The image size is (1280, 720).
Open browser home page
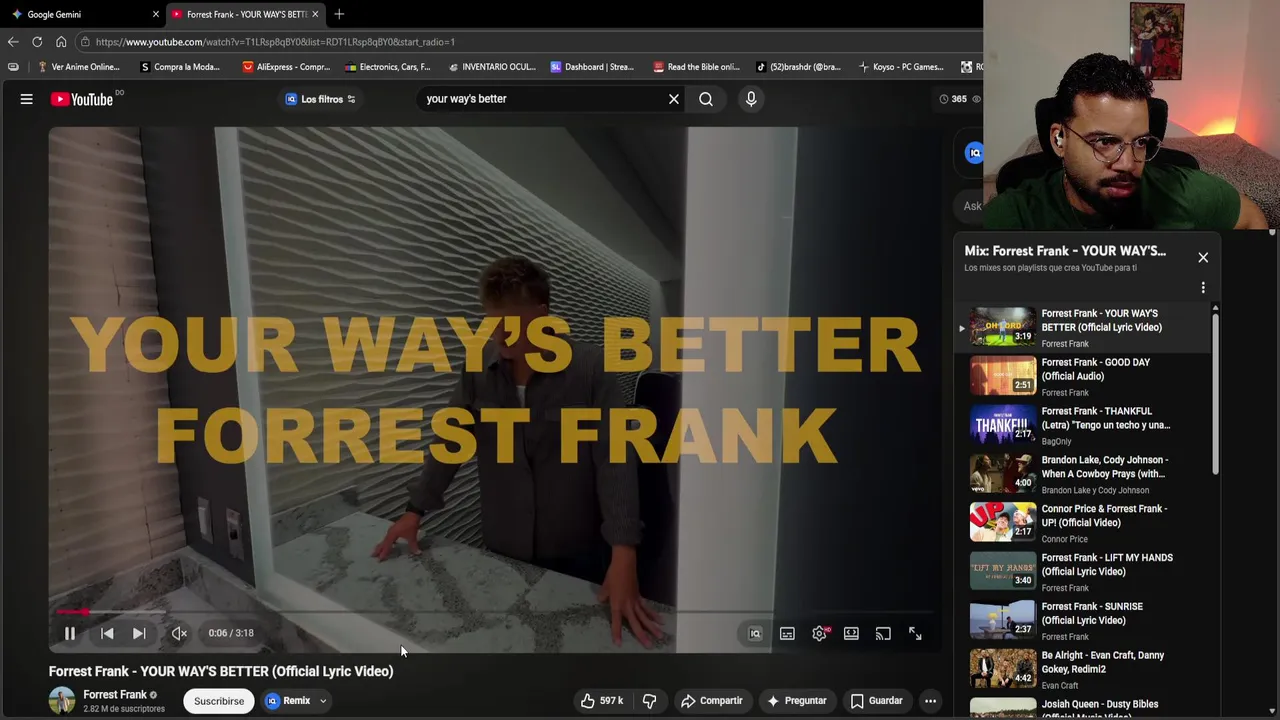point(61,42)
